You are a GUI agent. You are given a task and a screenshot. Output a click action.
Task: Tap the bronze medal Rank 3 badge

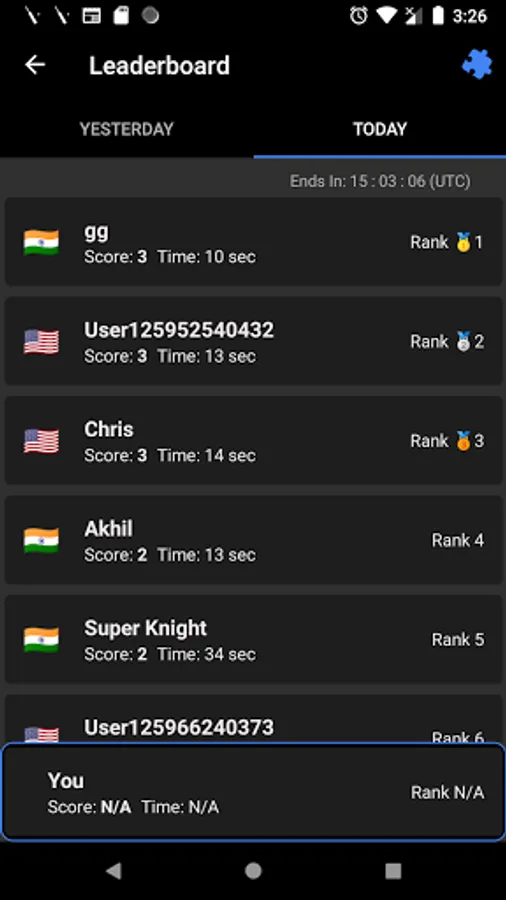pos(447,441)
